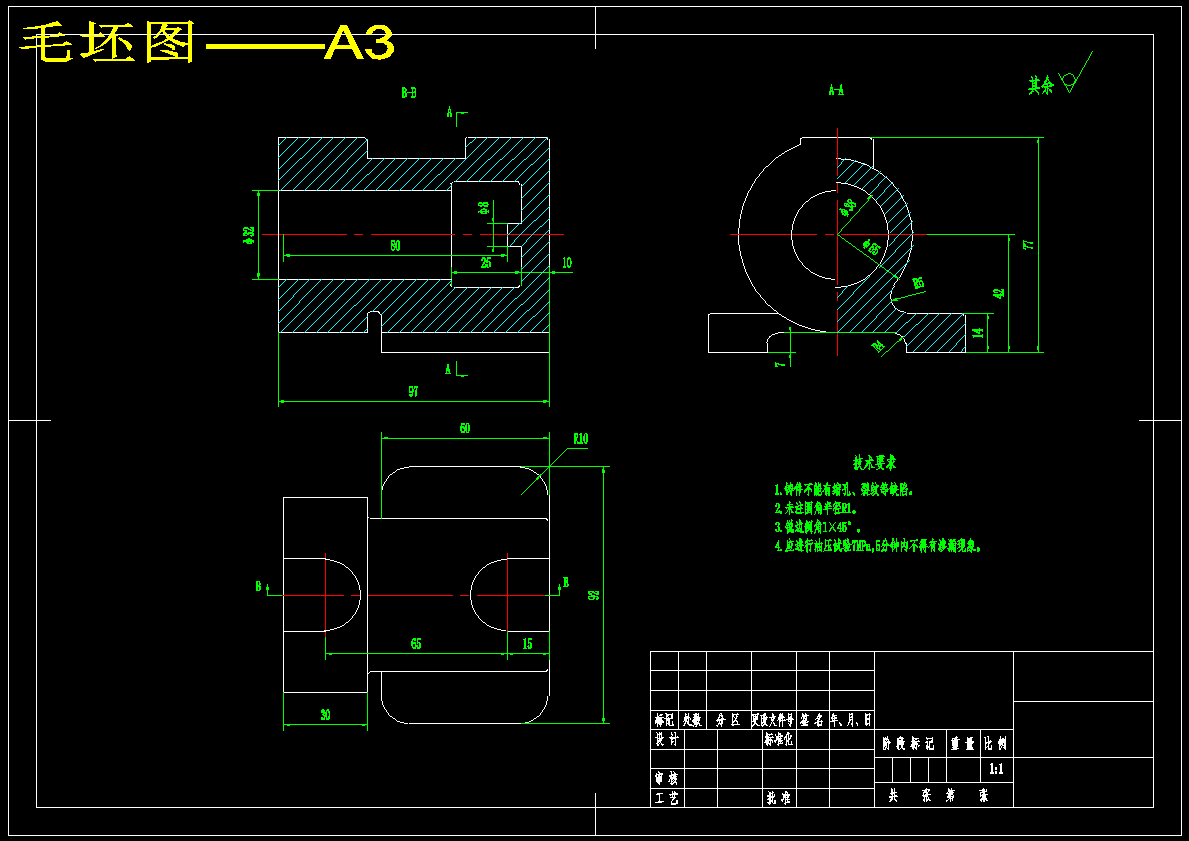Click the 其余 surface finish note

tap(1040, 86)
